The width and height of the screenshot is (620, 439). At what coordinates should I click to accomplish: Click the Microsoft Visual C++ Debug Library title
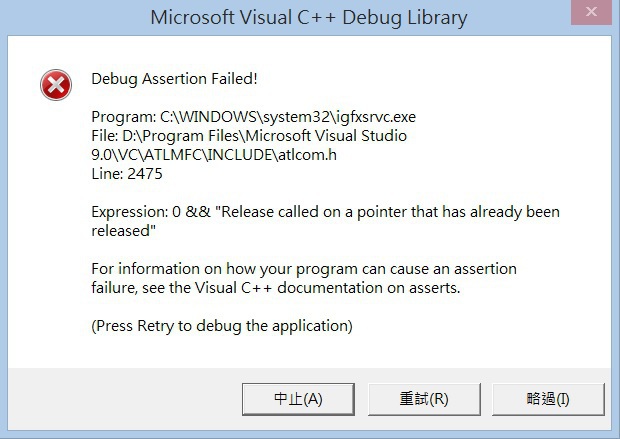(309, 18)
